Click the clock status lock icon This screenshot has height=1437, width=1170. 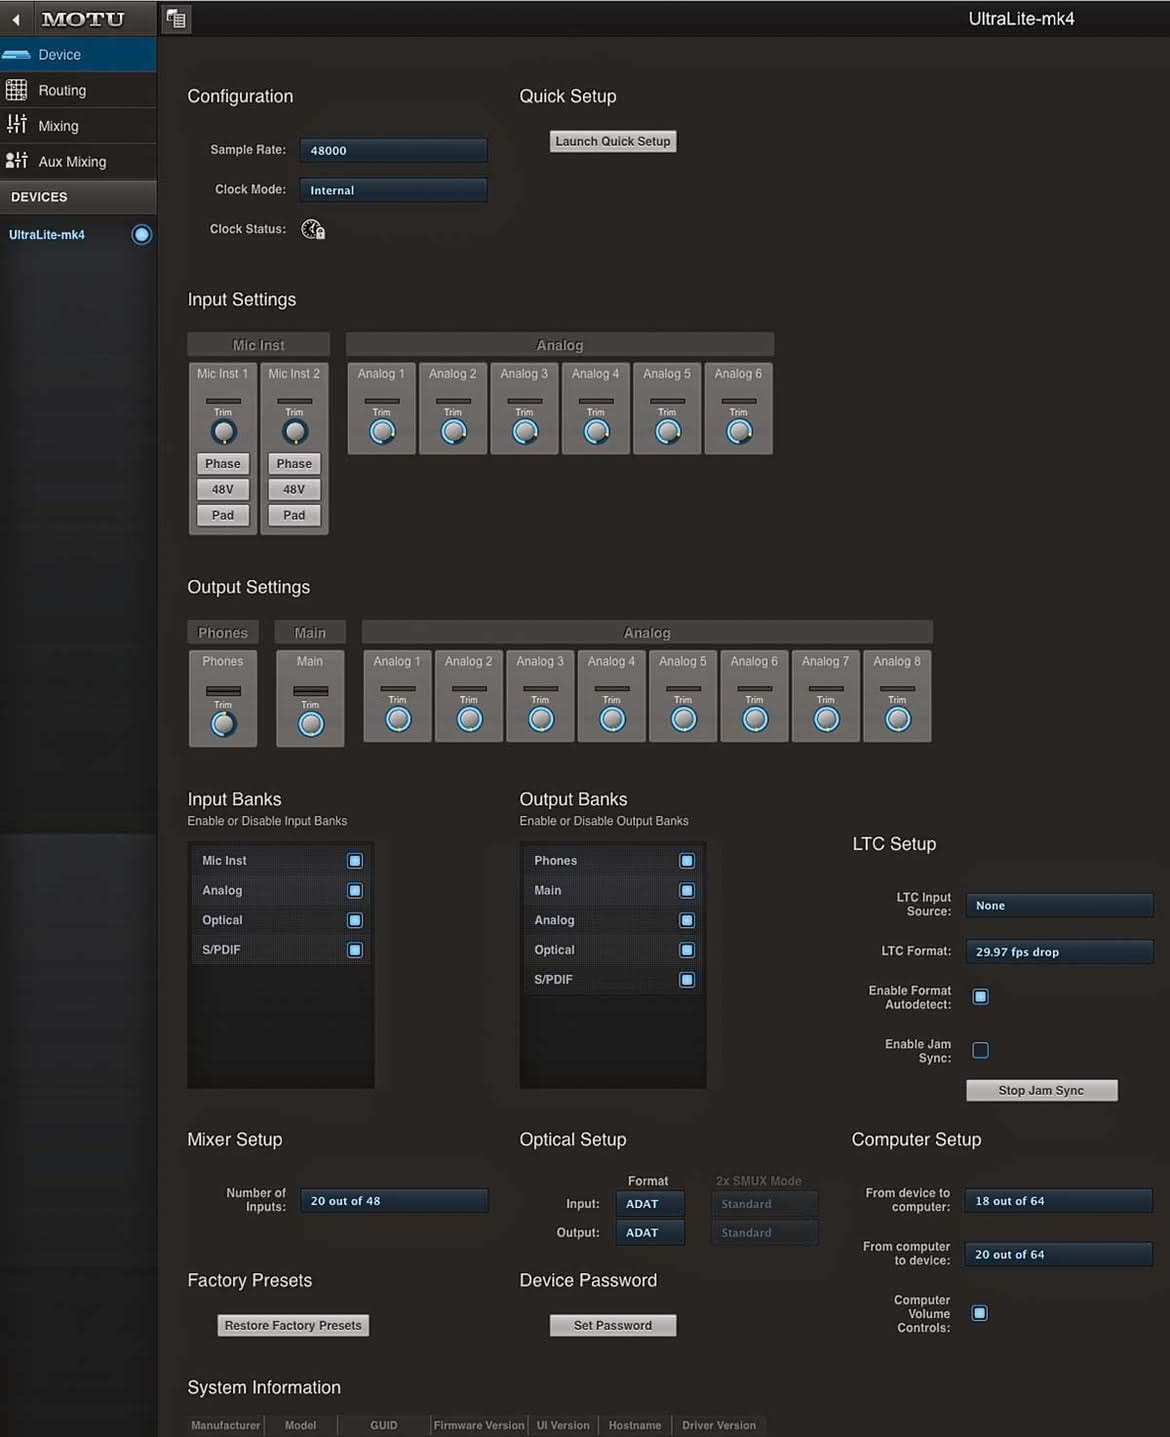(x=313, y=230)
